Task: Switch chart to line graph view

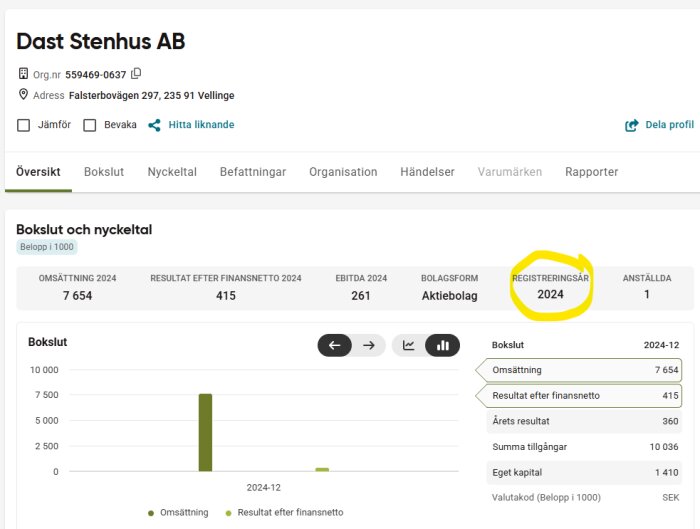Action: click(408, 346)
